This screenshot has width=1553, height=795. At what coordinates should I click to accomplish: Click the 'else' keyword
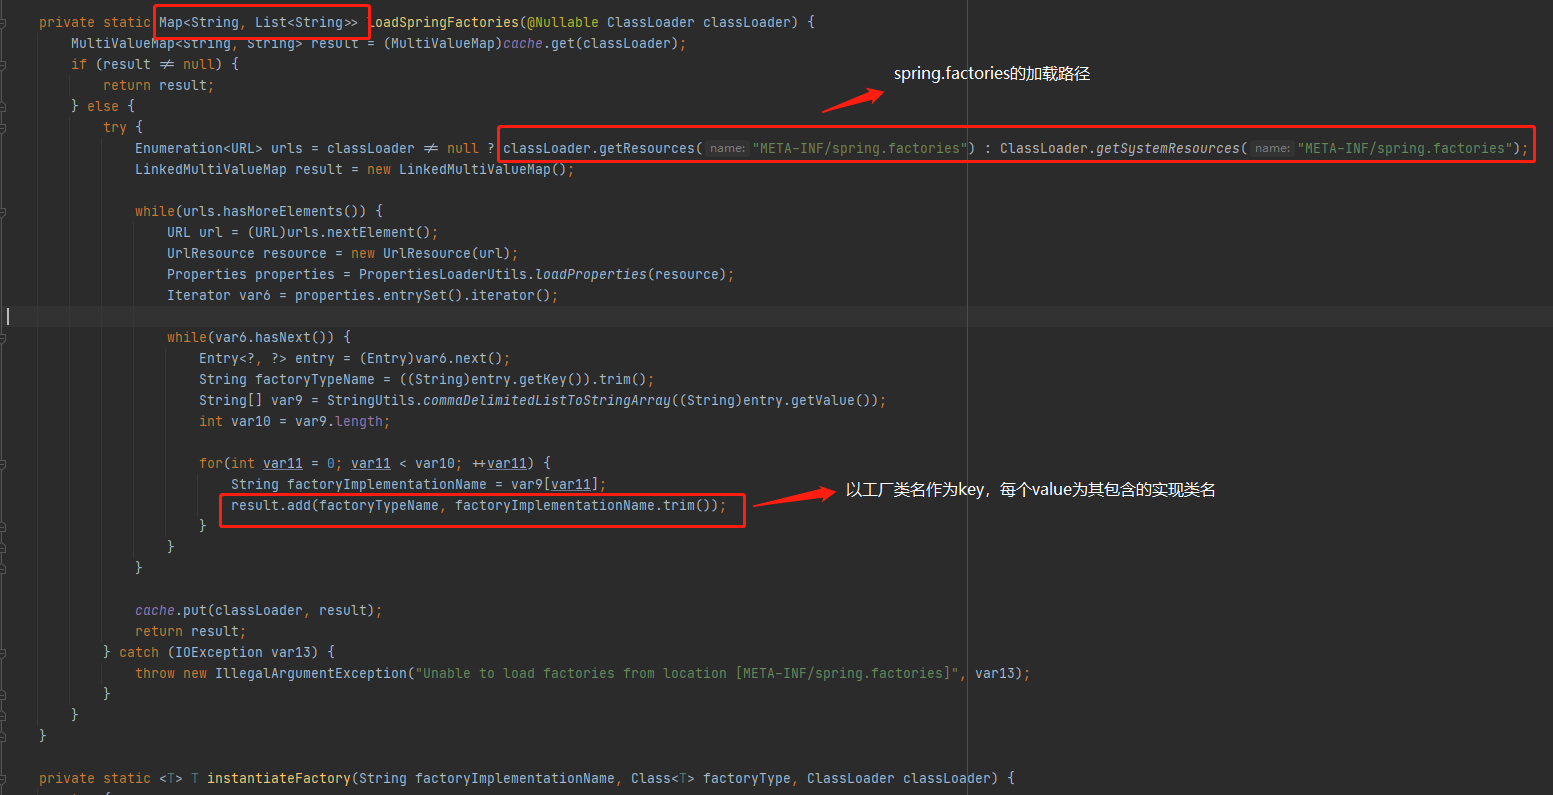(103, 106)
